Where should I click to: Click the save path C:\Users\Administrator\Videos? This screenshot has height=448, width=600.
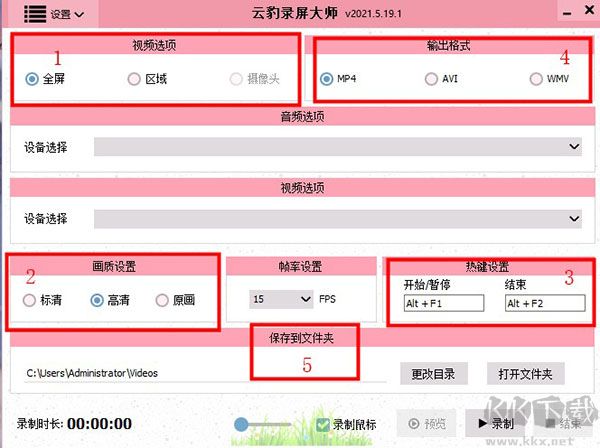pyautogui.click(x=92, y=373)
